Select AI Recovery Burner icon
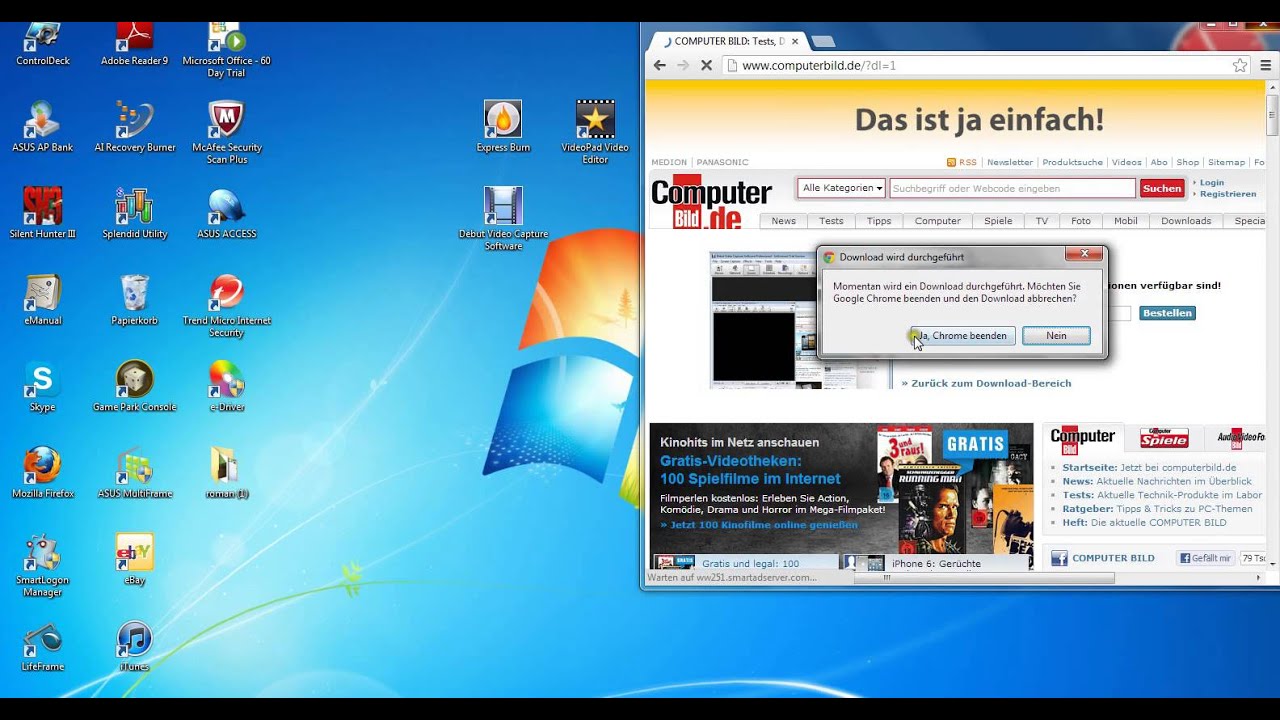This screenshot has width=1280, height=720. coord(134,127)
